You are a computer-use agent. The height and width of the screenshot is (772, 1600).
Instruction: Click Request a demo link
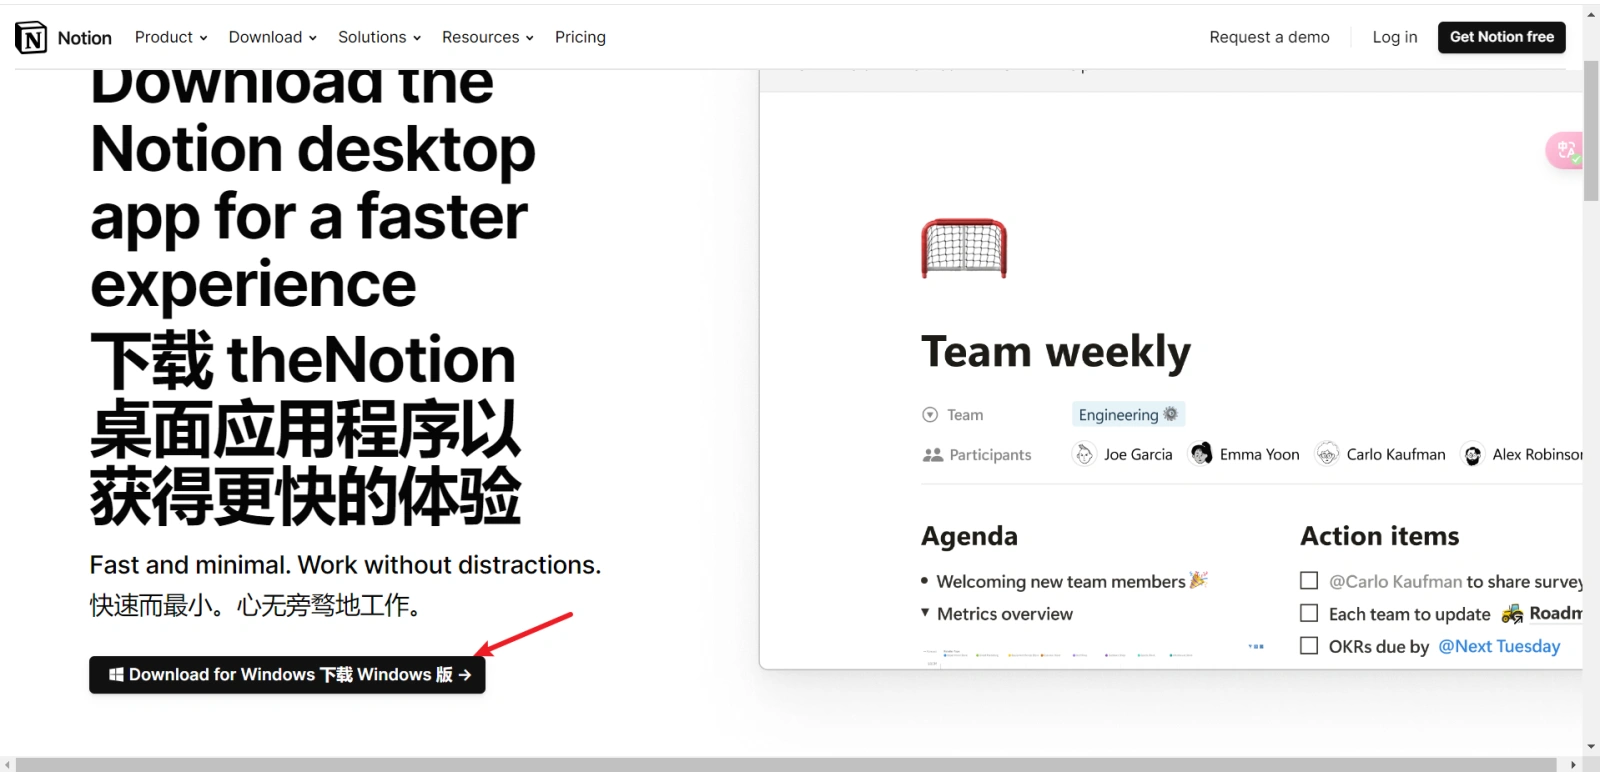point(1269,37)
